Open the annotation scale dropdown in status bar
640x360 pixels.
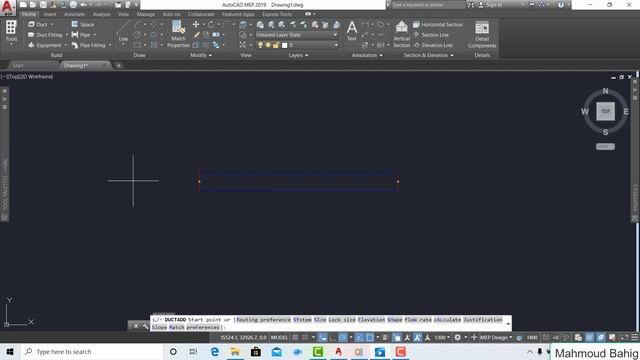pyautogui.click(x=442, y=338)
